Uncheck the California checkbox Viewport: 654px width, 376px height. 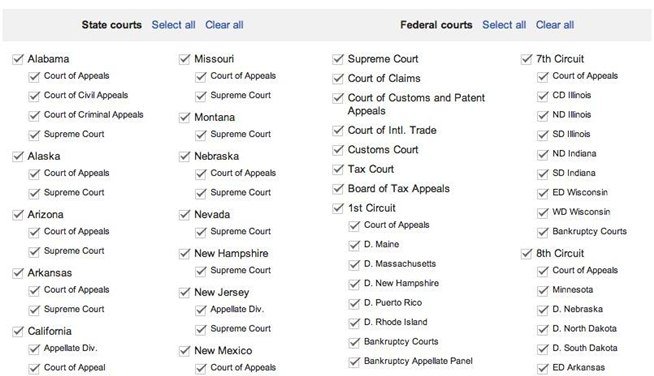[x=18, y=331]
